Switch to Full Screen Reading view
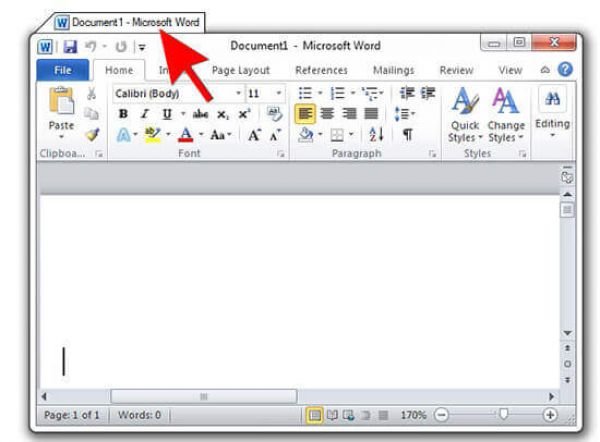Screen dimensions: 600x442 (332, 415)
